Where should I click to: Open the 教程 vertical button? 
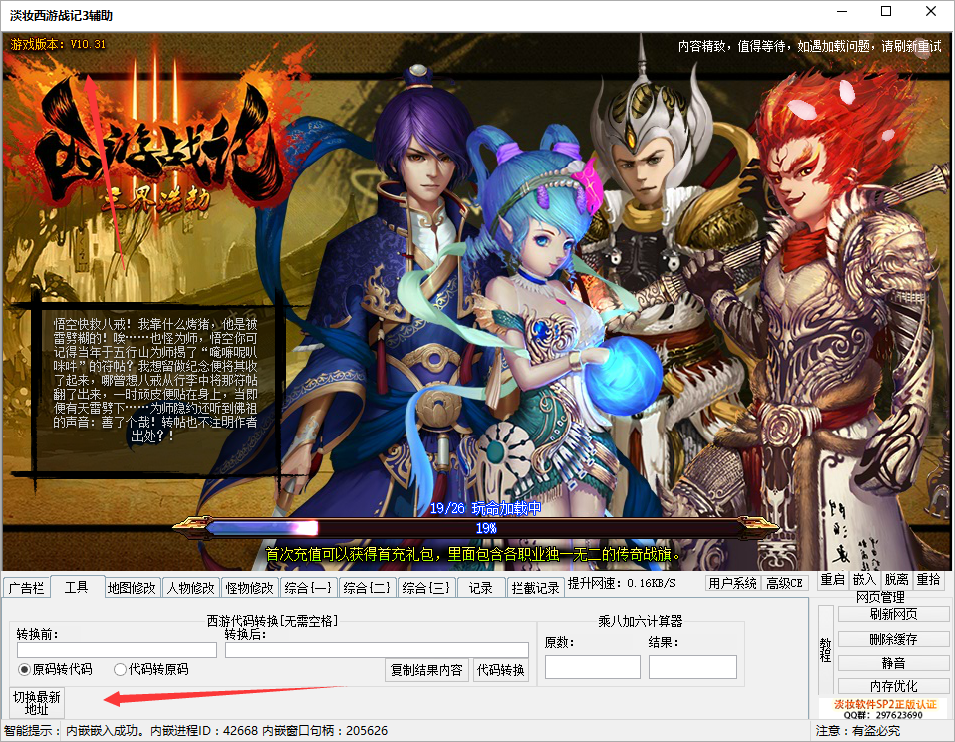click(x=825, y=650)
